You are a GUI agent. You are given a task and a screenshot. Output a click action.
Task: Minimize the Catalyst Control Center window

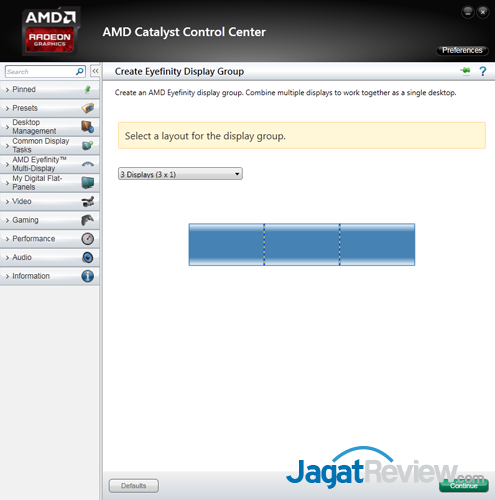[468, 12]
